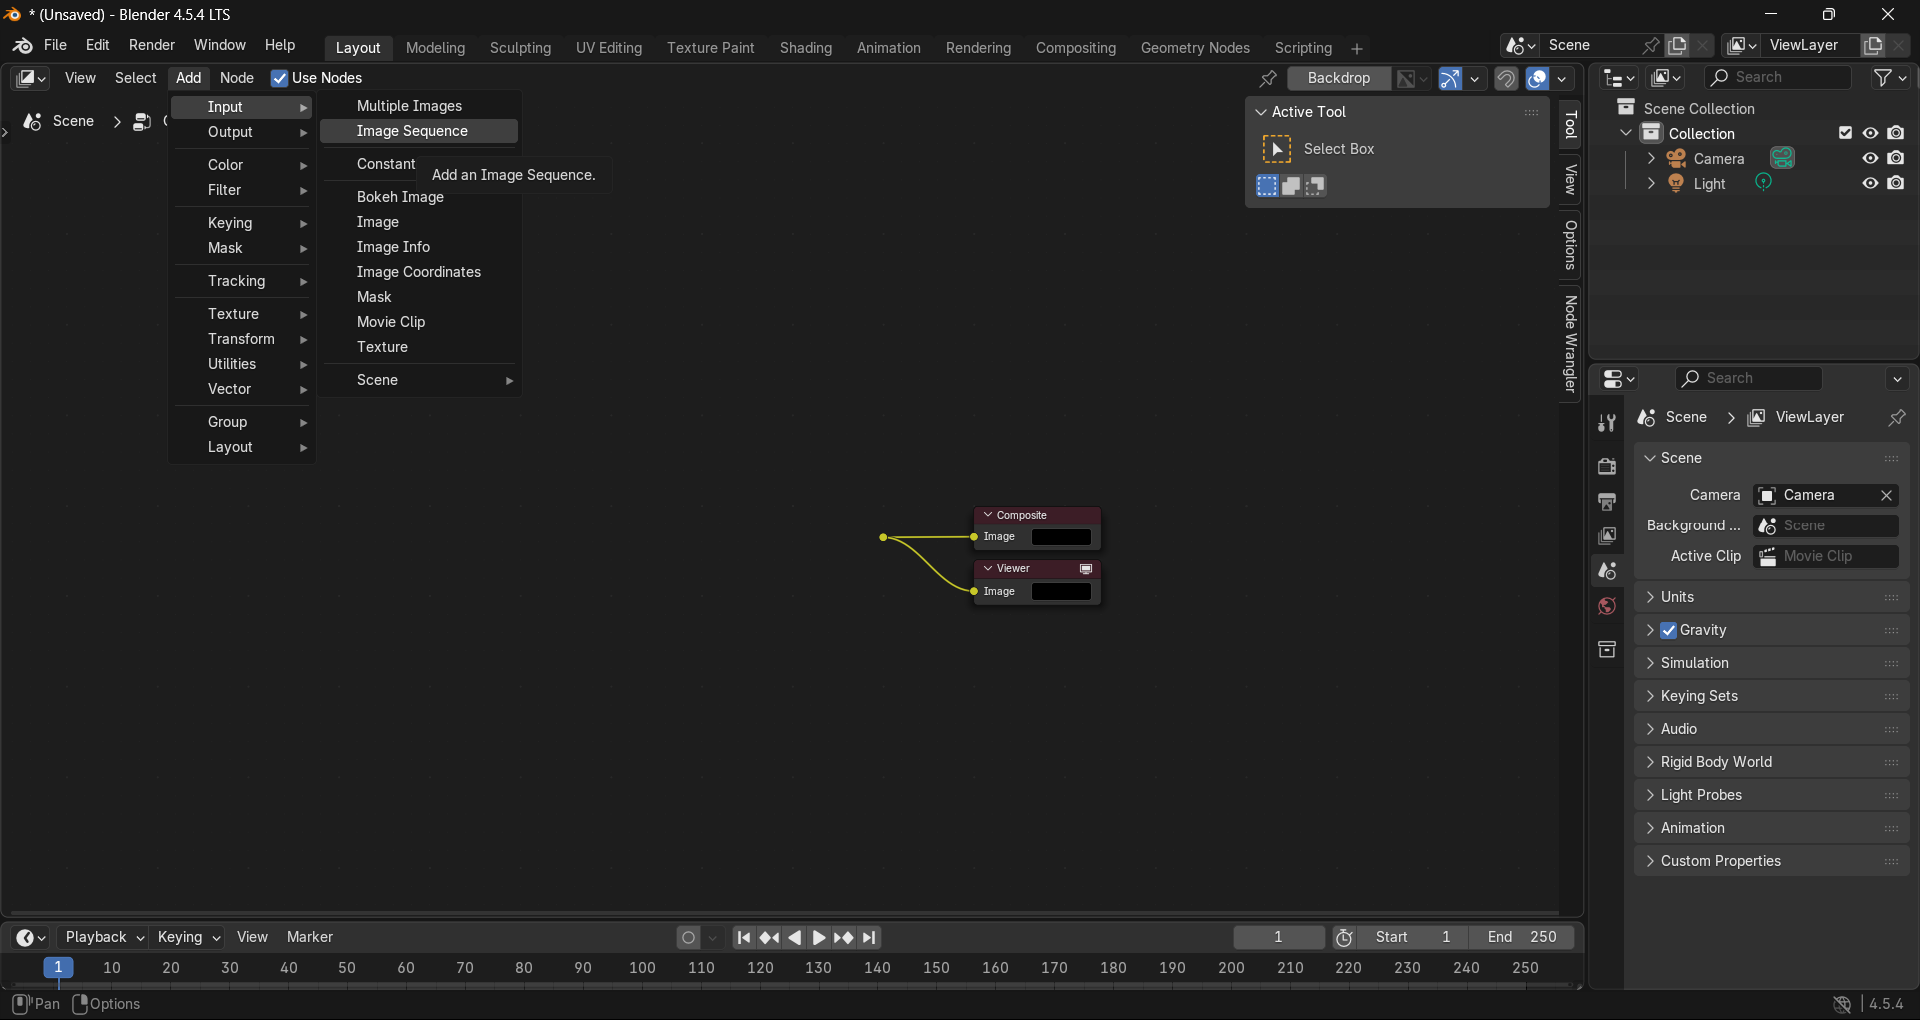1920x1020 pixels.
Task: Click the End frame 250 field
Action: [1522, 937]
